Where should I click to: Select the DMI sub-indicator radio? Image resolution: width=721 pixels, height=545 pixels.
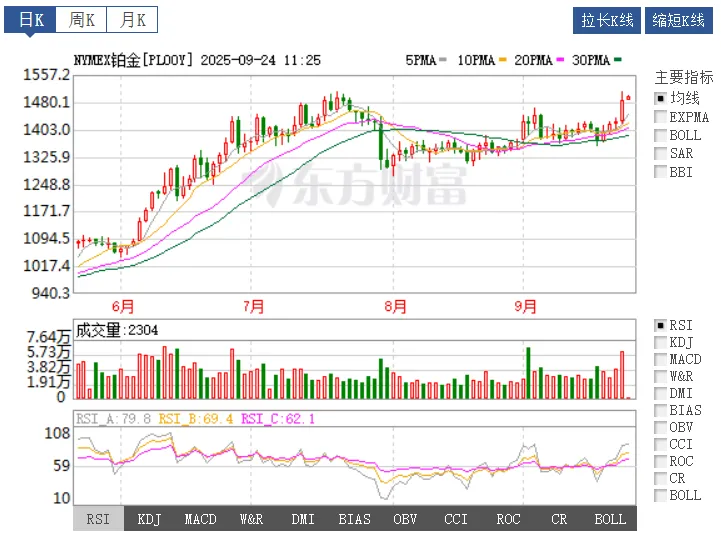pos(660,393)
